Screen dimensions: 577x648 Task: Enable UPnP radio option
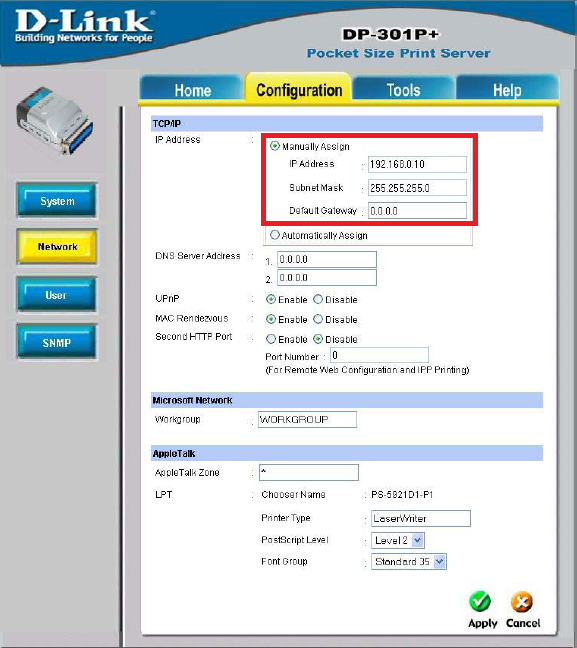(x=271, y=299)
